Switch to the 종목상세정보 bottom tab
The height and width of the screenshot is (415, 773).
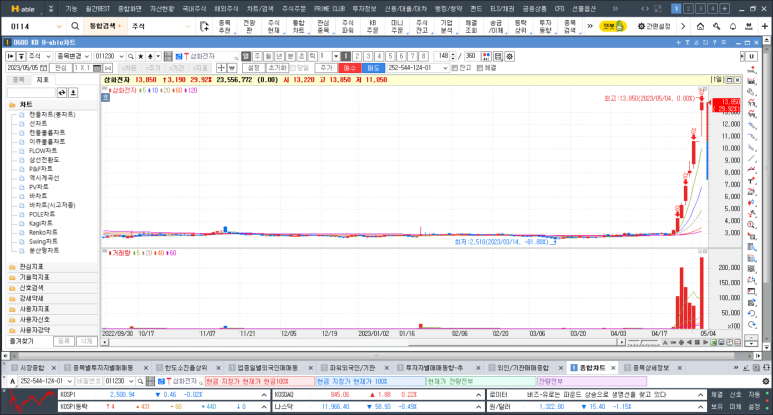click(651, 368)
